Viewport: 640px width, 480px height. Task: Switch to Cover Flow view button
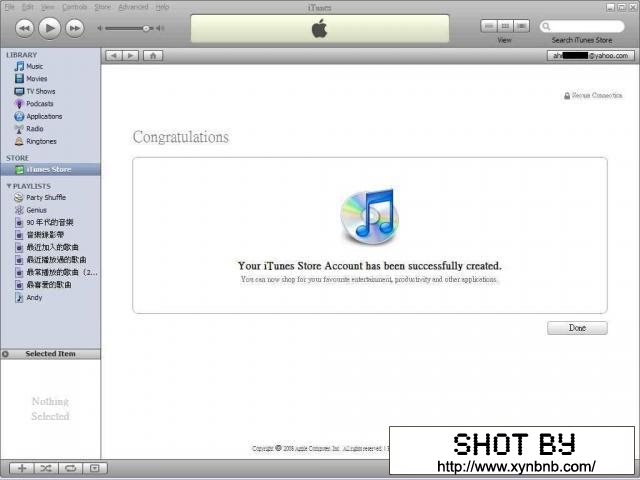click(521, 26)
